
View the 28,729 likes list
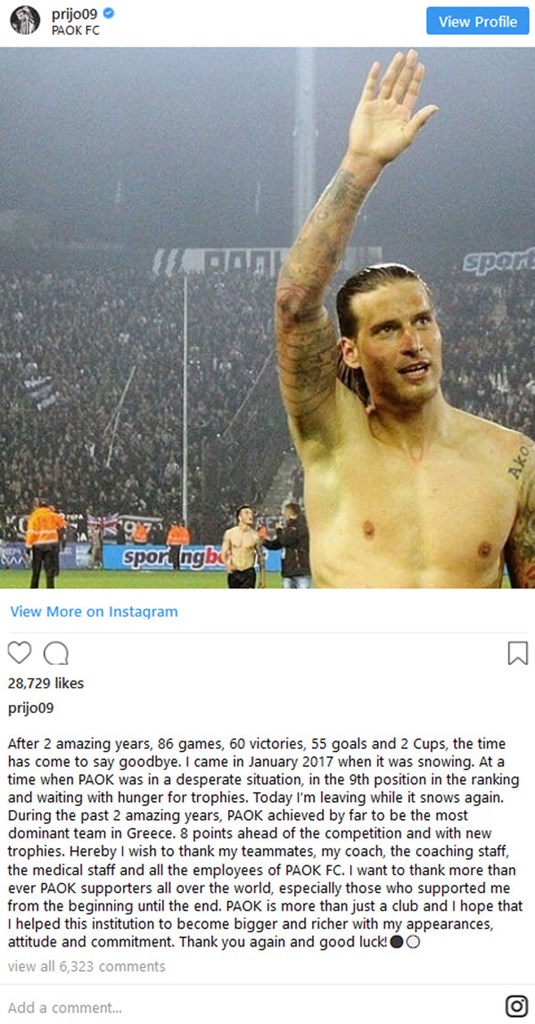tap(46, 683)
